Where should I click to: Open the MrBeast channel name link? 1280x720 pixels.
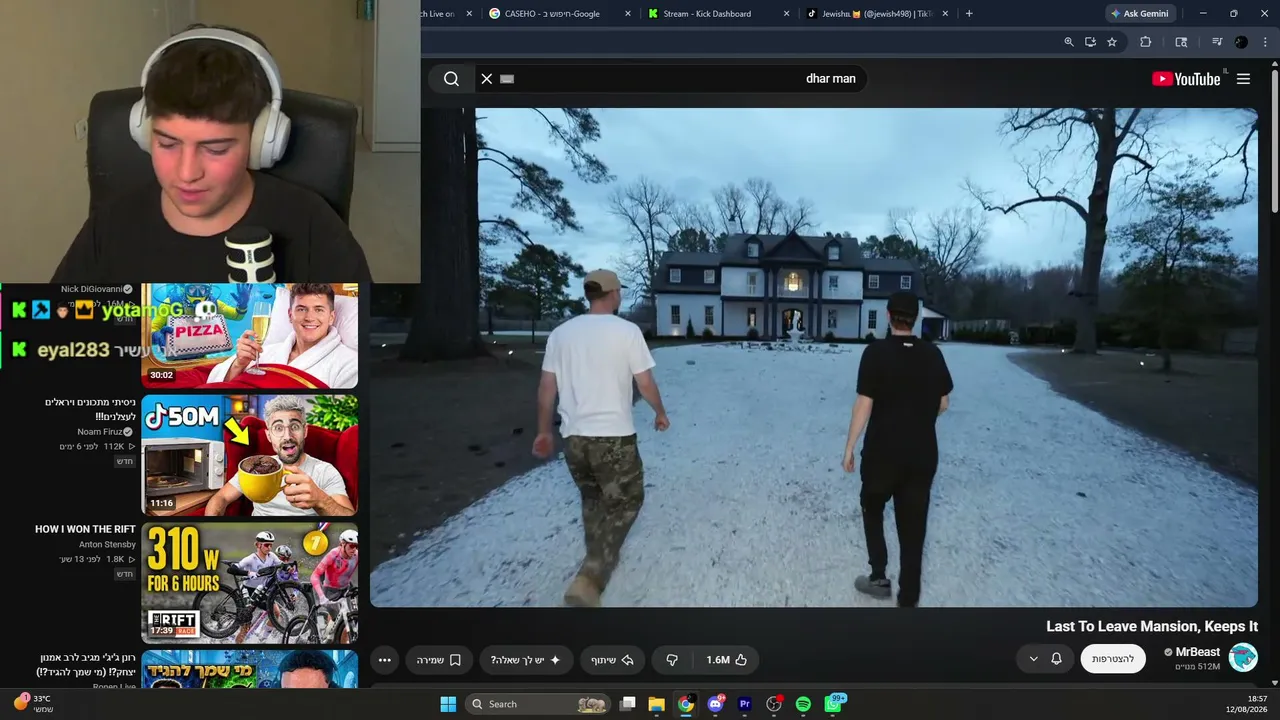click(x=1198, y=652)
